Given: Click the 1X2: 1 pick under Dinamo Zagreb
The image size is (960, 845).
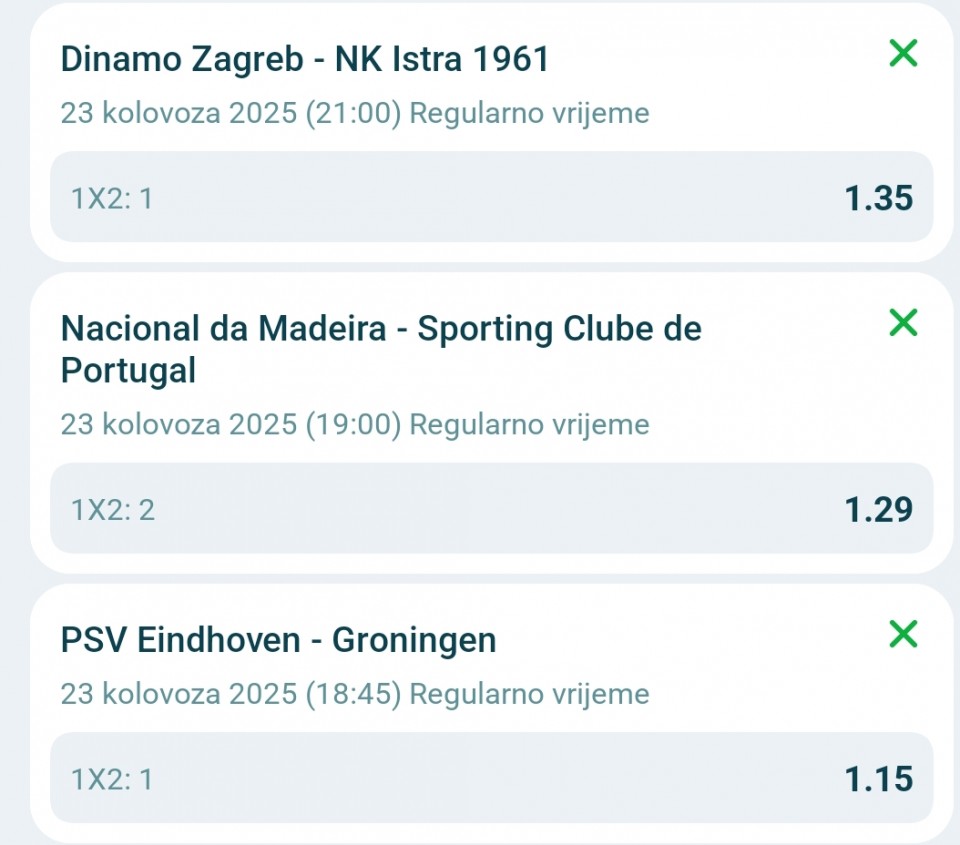Looking at the screenshot, I should (112, 199).
